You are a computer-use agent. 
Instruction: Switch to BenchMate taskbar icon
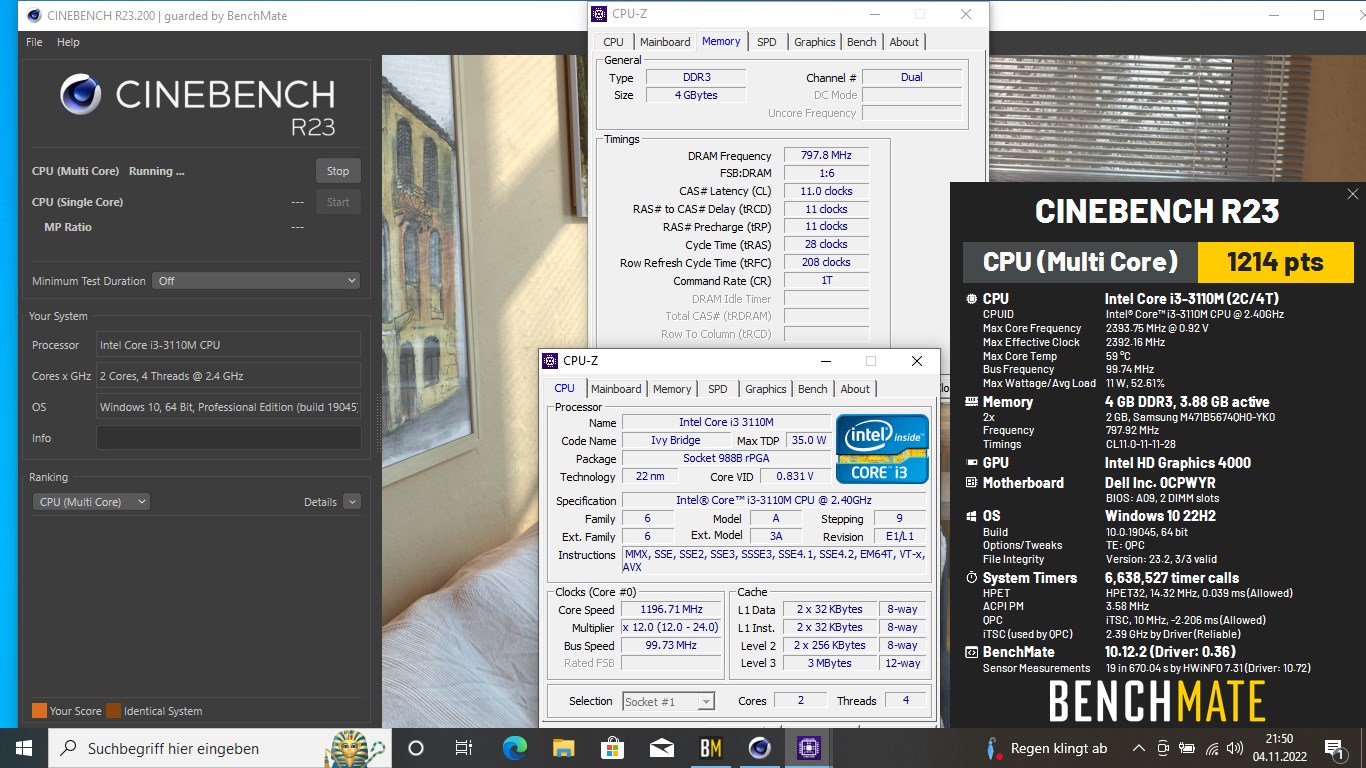(x=710, y=748)
